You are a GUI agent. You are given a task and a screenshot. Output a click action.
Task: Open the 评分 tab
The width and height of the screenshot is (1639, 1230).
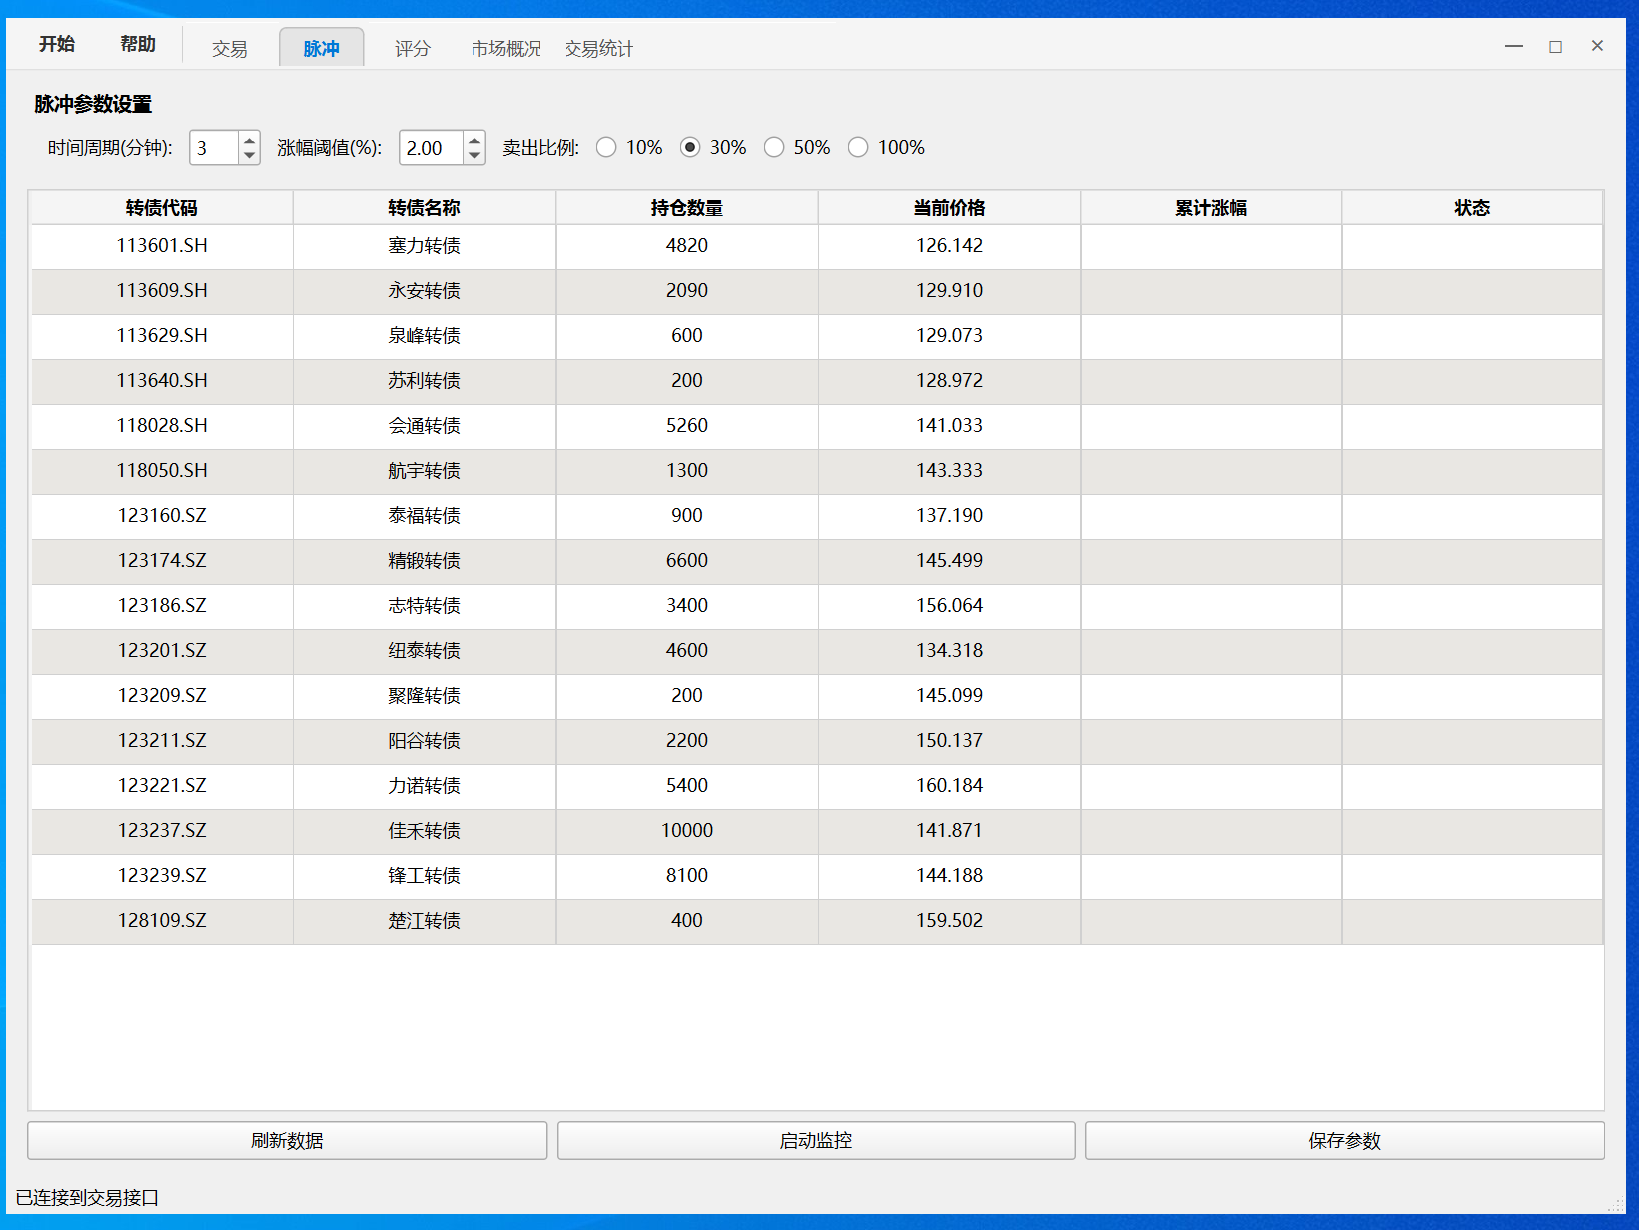coord(412,49)
